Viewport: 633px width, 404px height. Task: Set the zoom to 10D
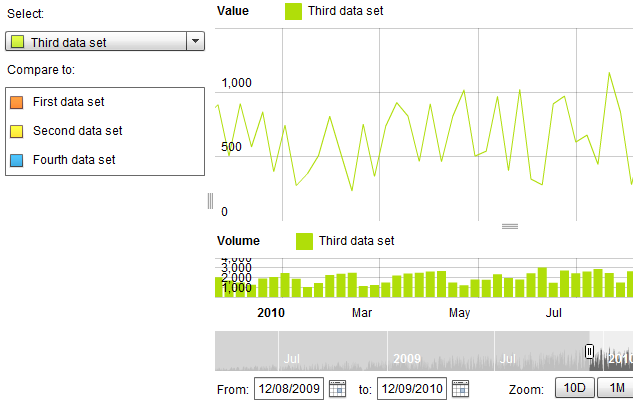[574, 388]
